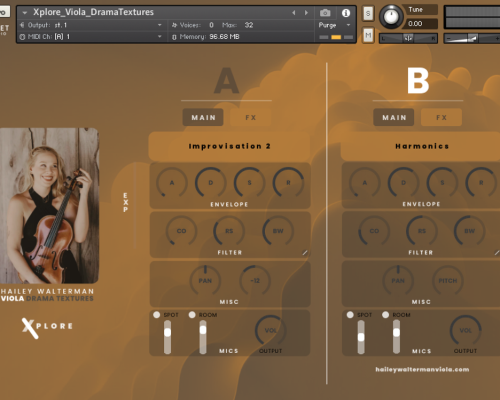Screen dimensions: 500x400
Task: Click the VOL output knob in layer B
Action: coord(465,331)
